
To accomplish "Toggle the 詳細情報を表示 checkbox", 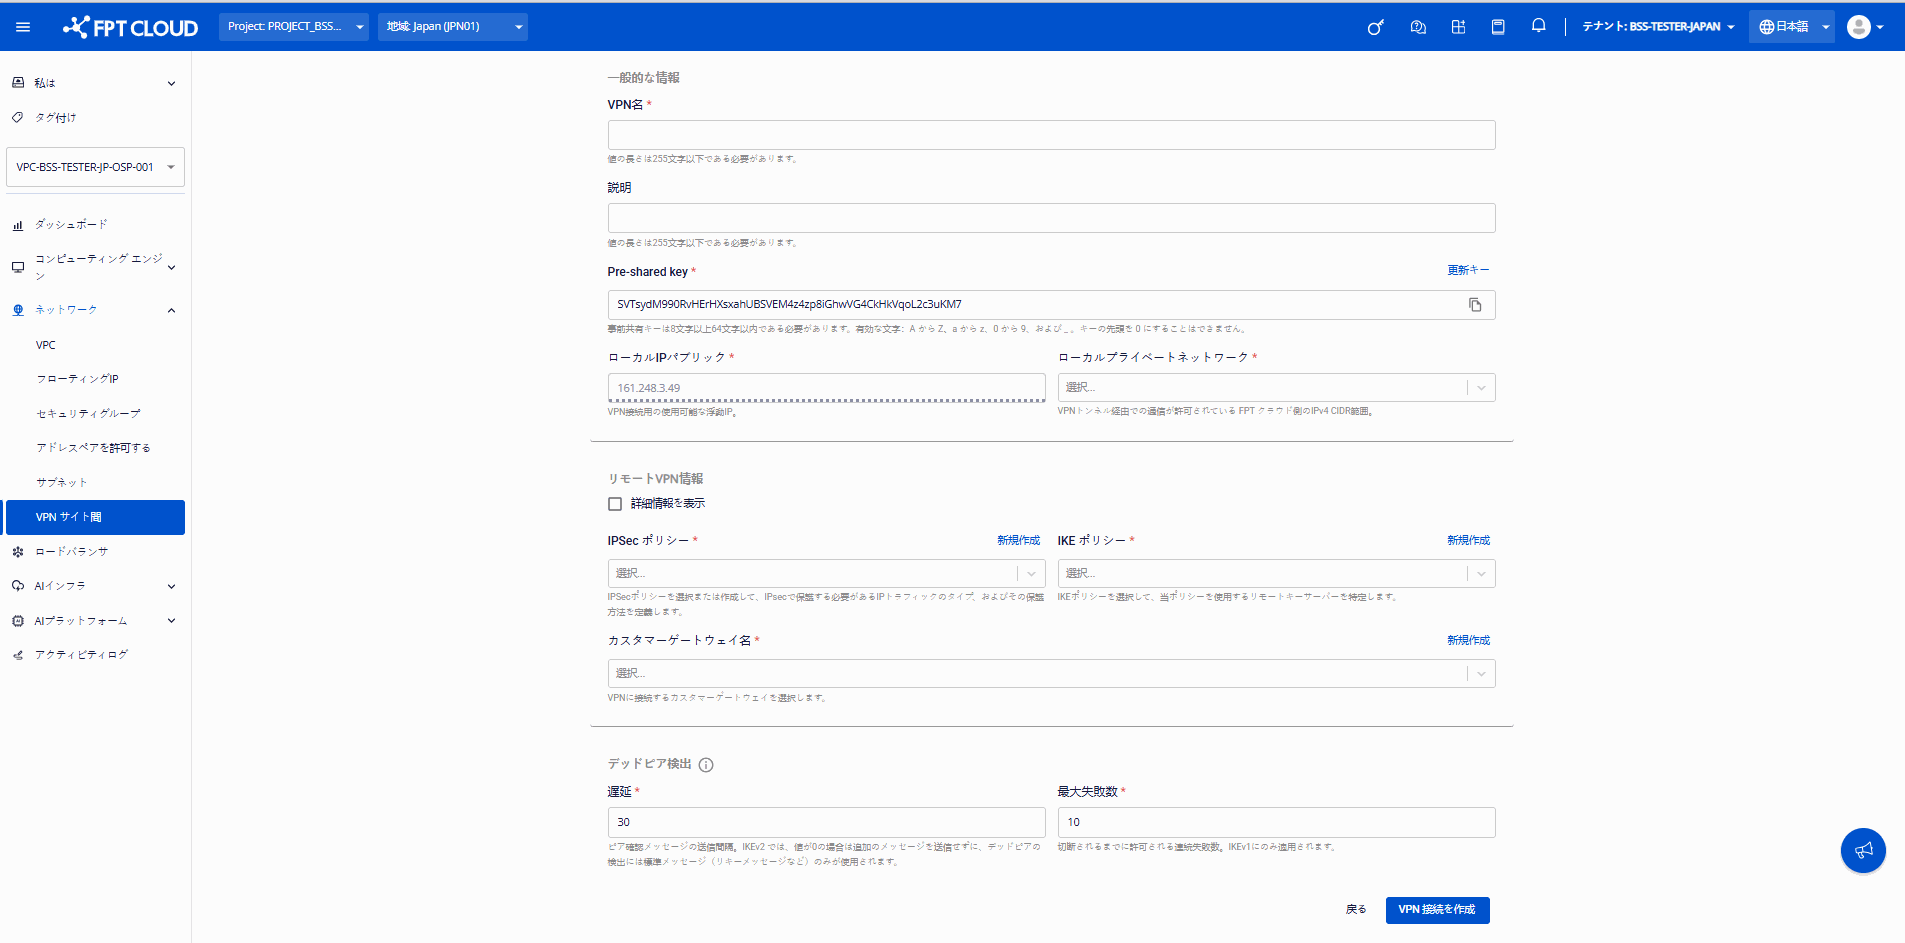I will (x=615, y=504).
